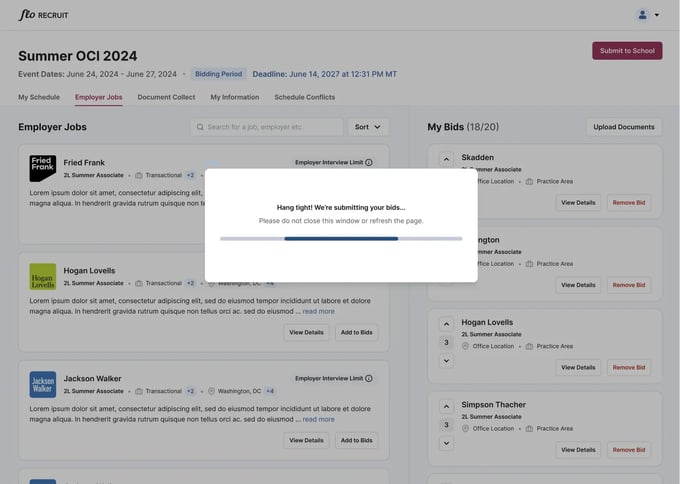Remove the Hogan Lovells bid
Image resolution: width=680 pixels, height=484 pixels.
629,367
